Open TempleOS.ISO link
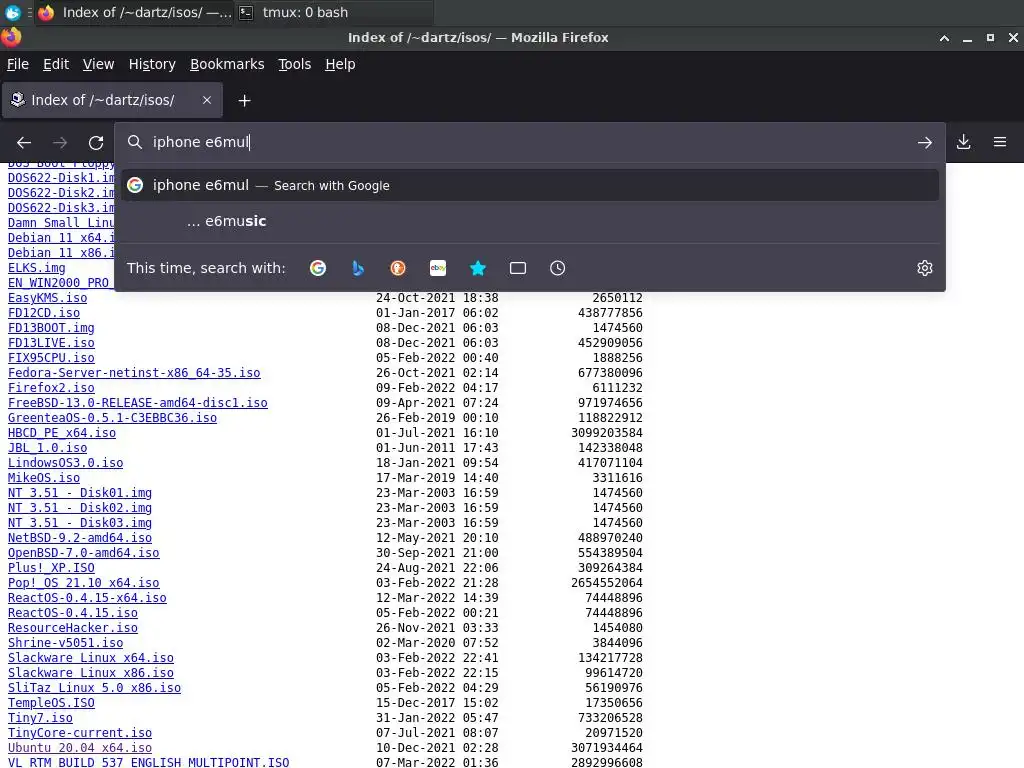The height and width of the screenshot is (768, 1024). coord(51,703)
